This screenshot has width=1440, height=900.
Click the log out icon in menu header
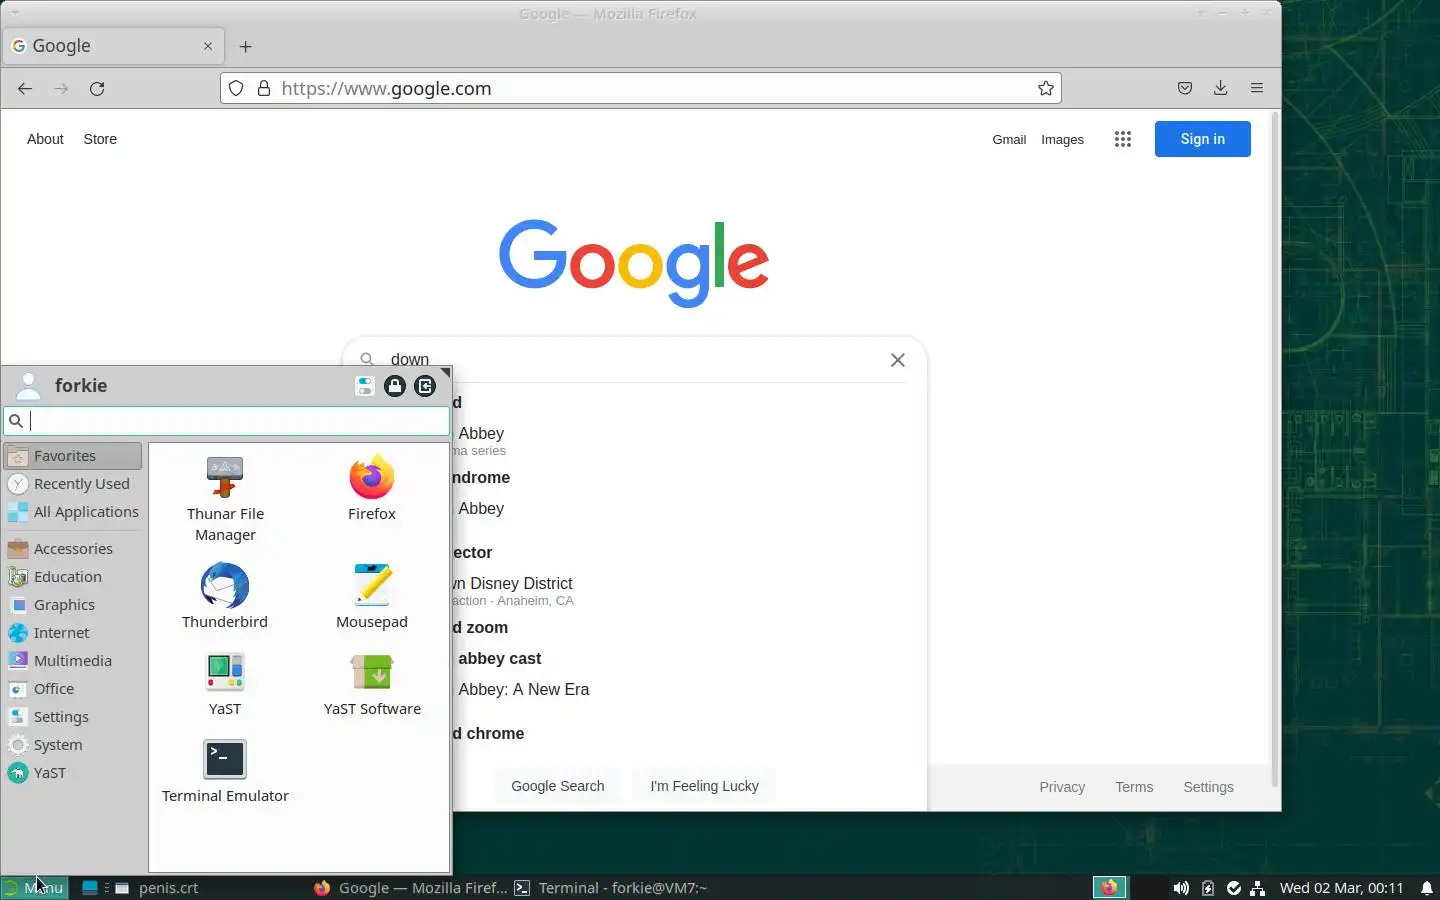click(425, 386)
